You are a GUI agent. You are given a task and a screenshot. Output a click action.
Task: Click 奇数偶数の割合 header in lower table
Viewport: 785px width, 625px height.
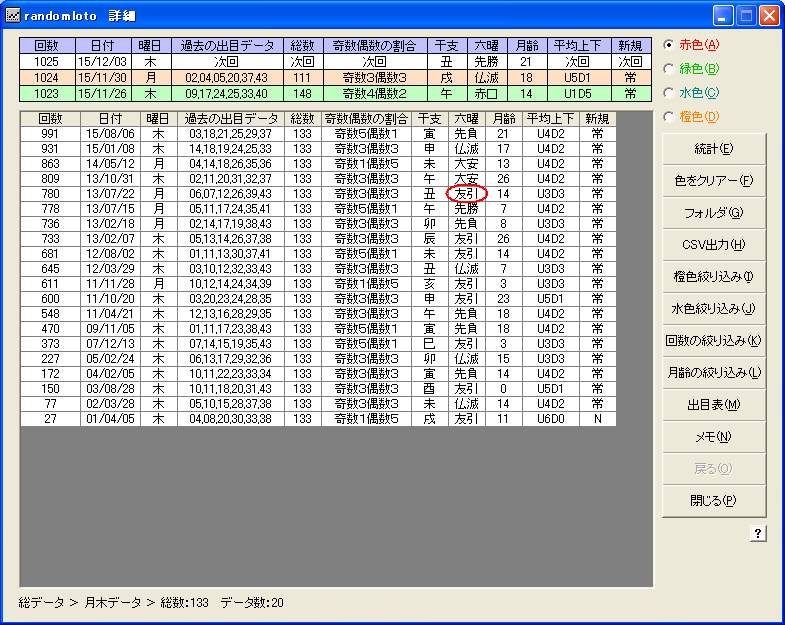pos(366,119)
